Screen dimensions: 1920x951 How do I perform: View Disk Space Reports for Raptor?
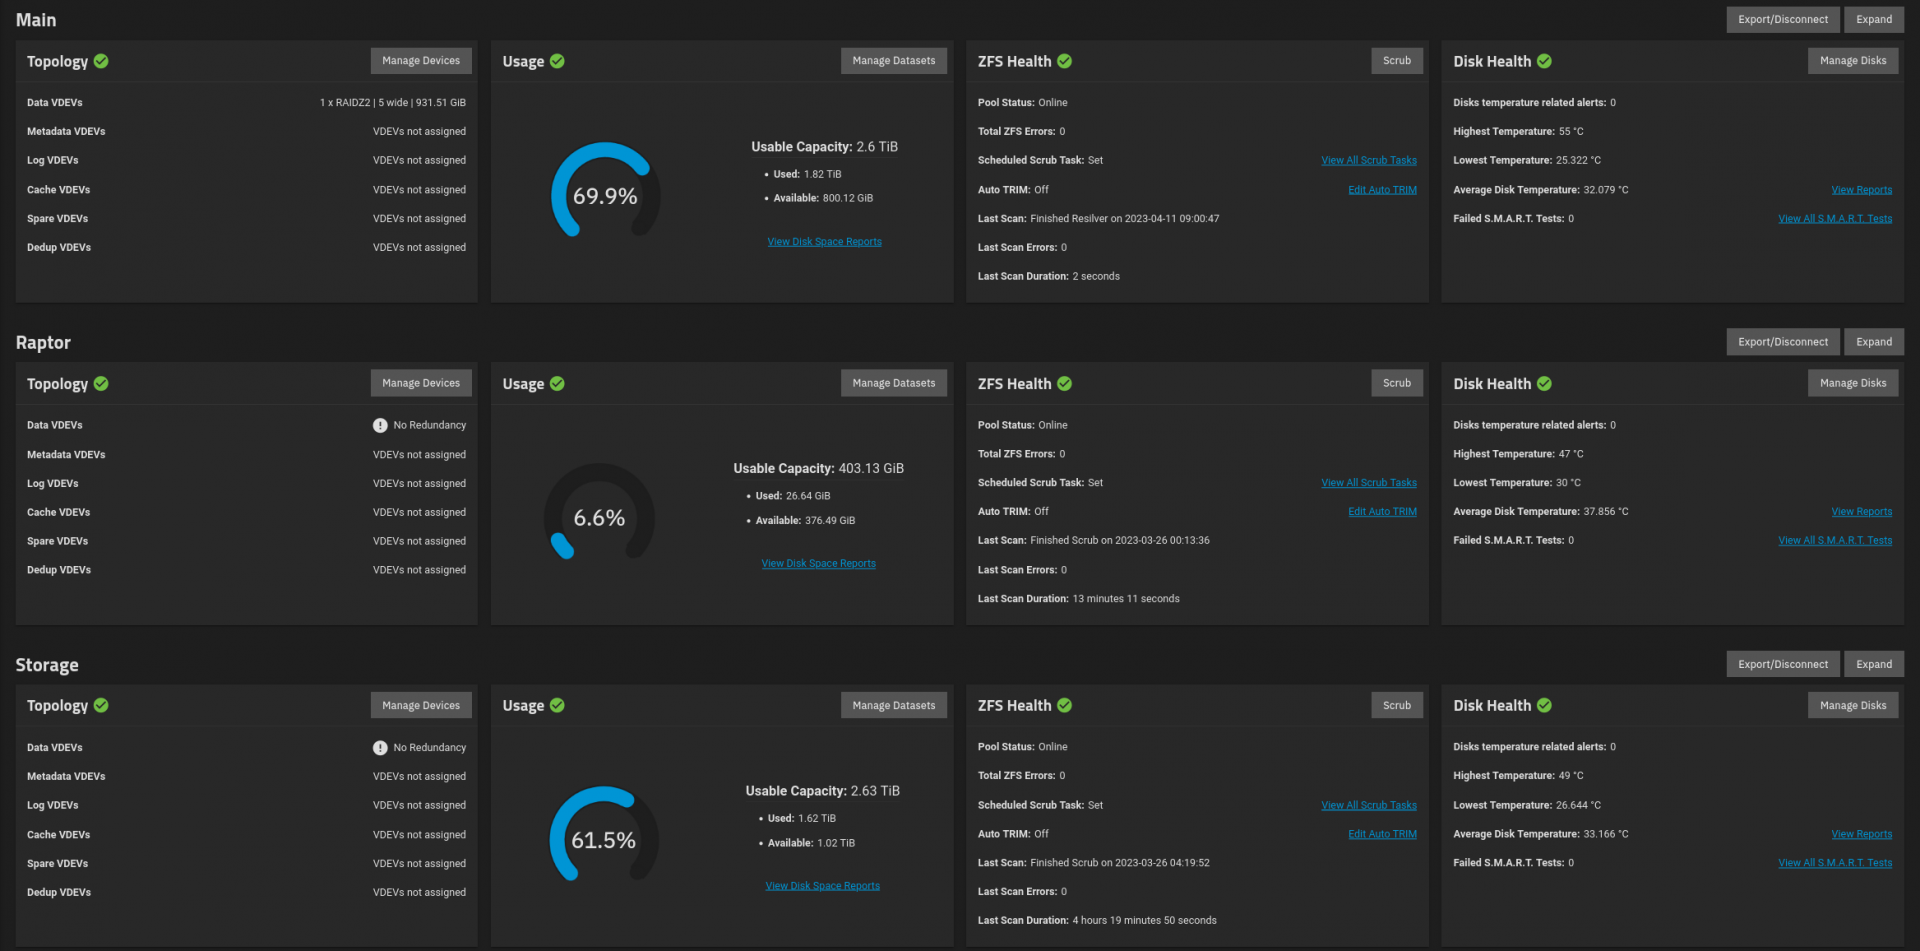pos(818,564)
